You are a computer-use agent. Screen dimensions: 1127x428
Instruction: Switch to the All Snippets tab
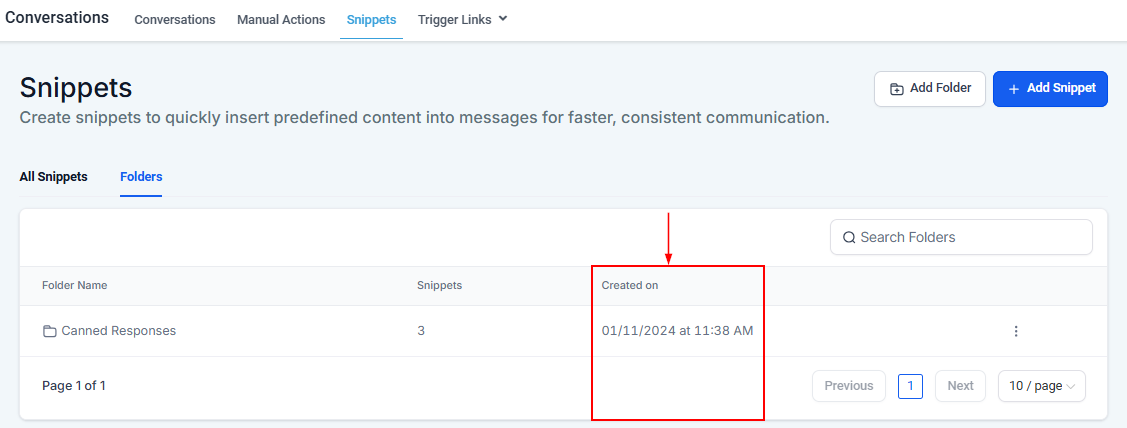coord(53,177)
